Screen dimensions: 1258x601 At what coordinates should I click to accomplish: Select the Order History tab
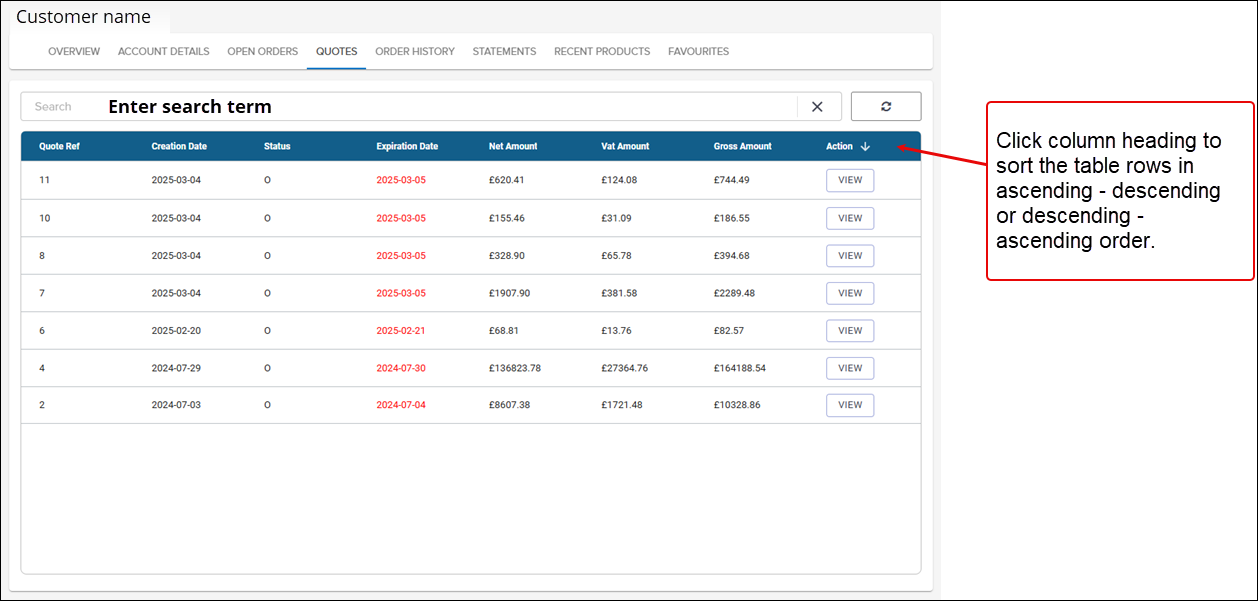click(x=415, y=52)
